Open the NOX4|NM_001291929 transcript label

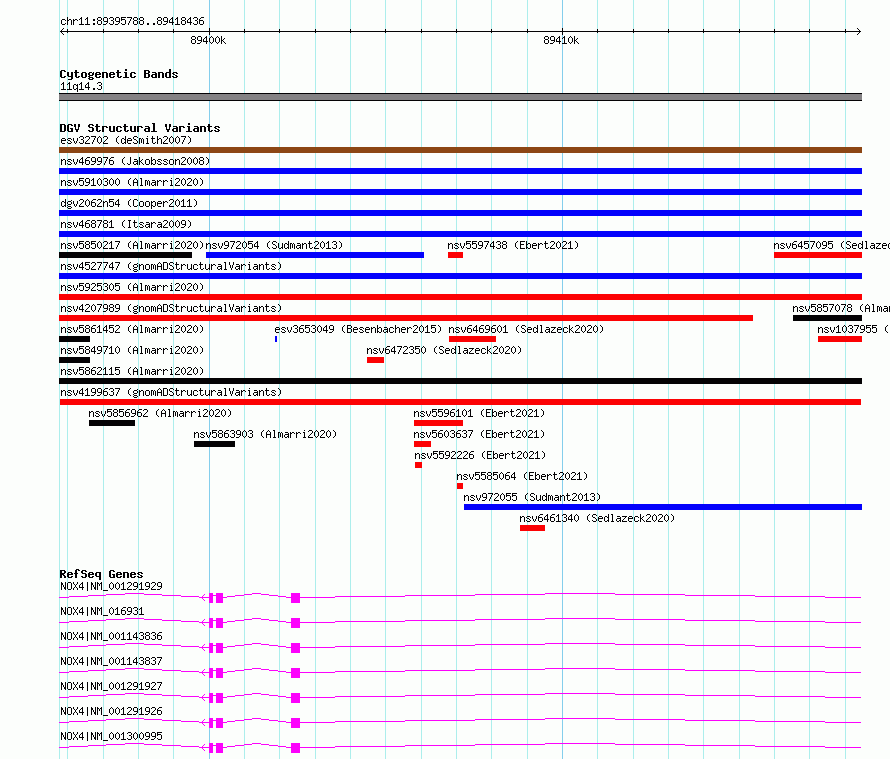(x=111, y=586)
